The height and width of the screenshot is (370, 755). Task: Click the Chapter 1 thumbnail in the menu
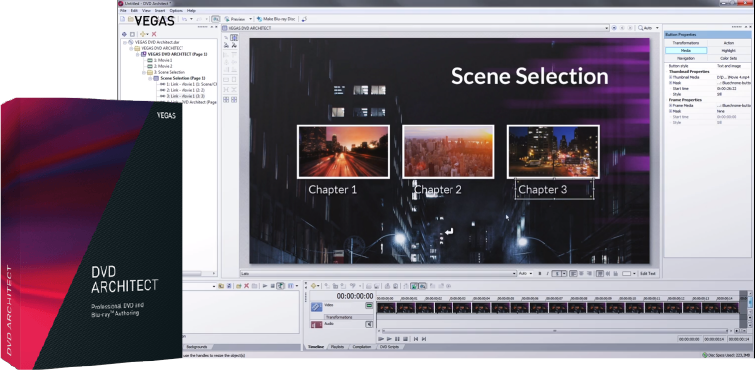coord(343,151)
